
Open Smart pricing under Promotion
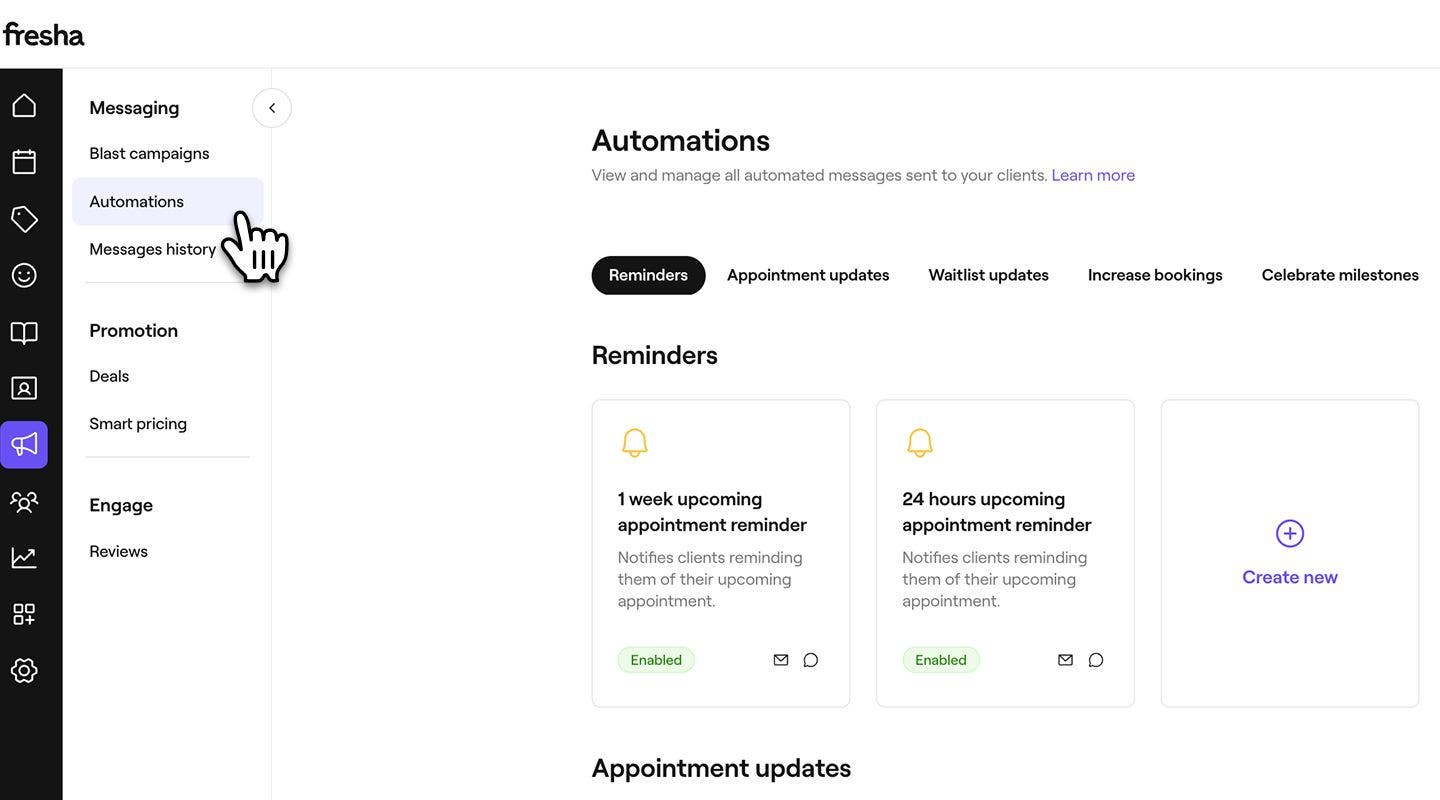[138, 424]
